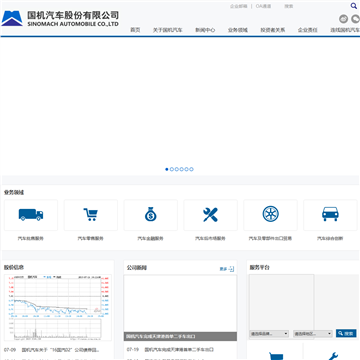The height and width of the screenshot is (360, 360).
Task: Click the company news image area
Action: (180, 303)
